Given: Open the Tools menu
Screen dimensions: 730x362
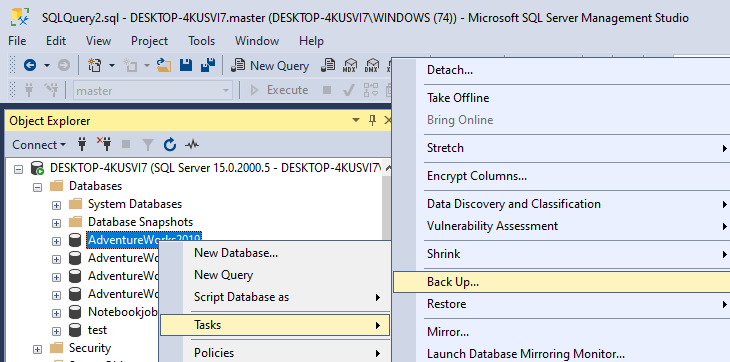Looking at the screenshot, I should click(x=202, y=41).
